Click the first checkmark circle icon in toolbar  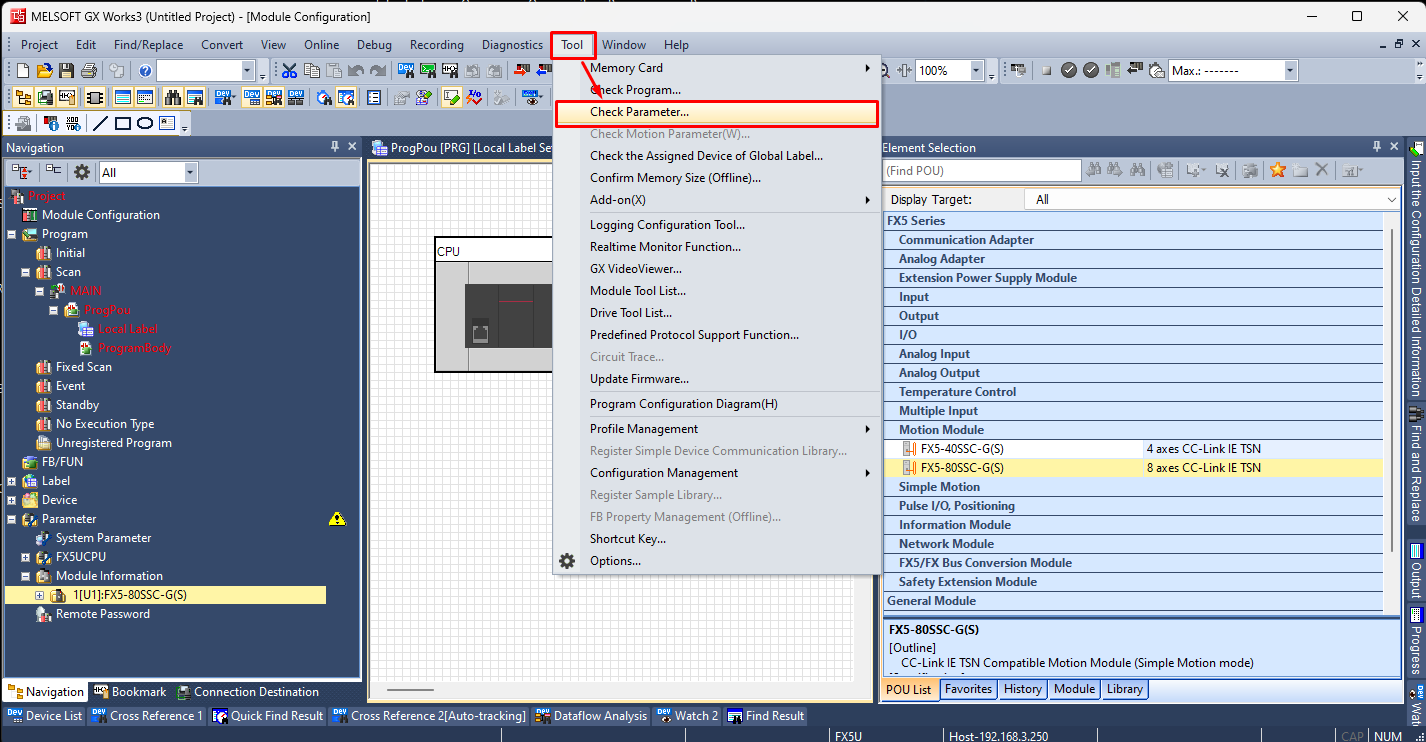1069,71
